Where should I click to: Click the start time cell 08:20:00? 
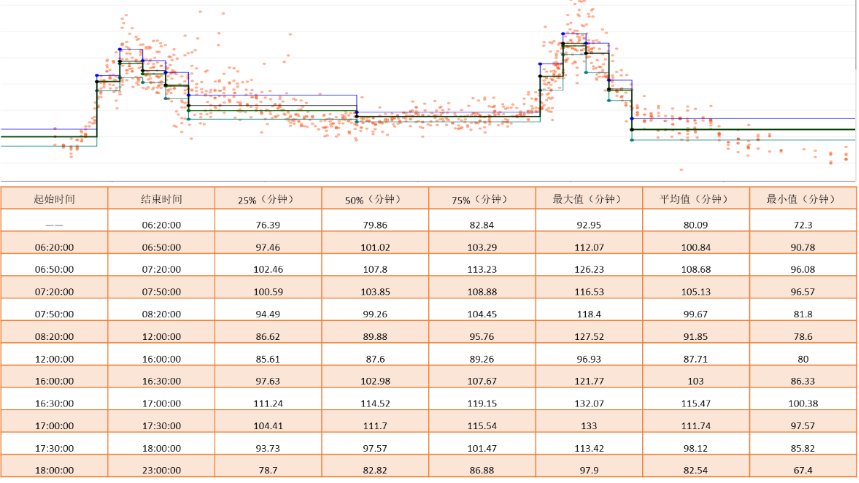pos(54,336)
